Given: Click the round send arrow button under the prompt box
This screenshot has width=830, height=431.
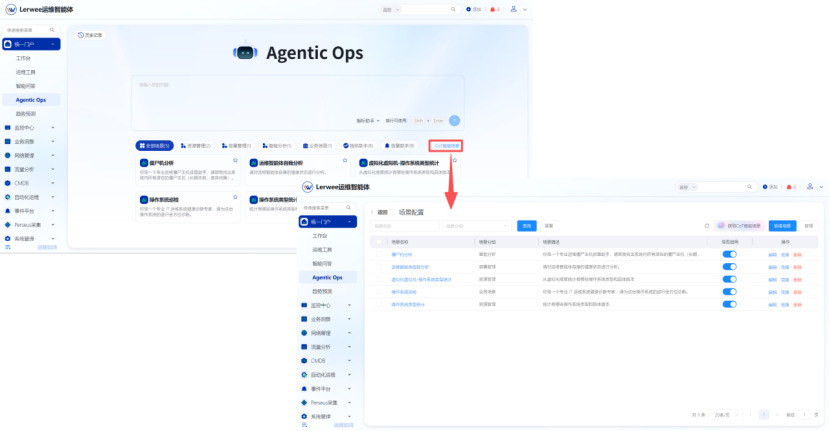Looking at the screenshot, I should point(454,121).
